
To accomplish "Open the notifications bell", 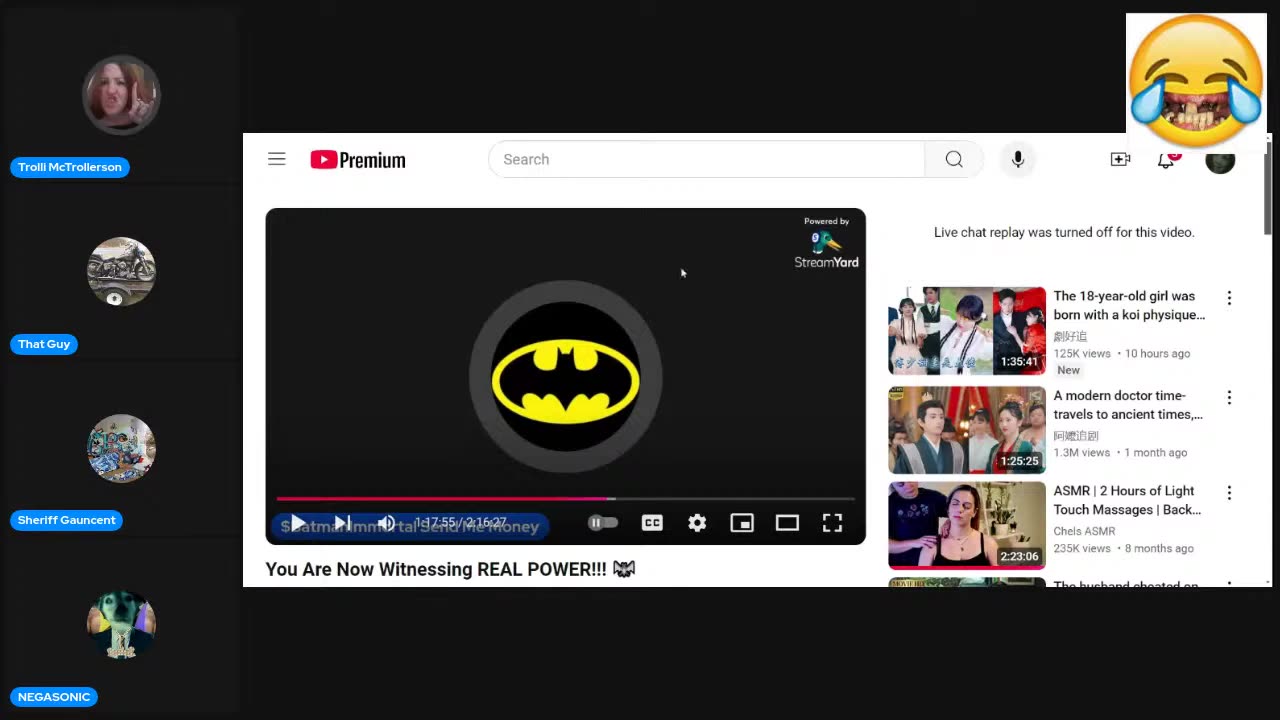I will [1166, 160].
